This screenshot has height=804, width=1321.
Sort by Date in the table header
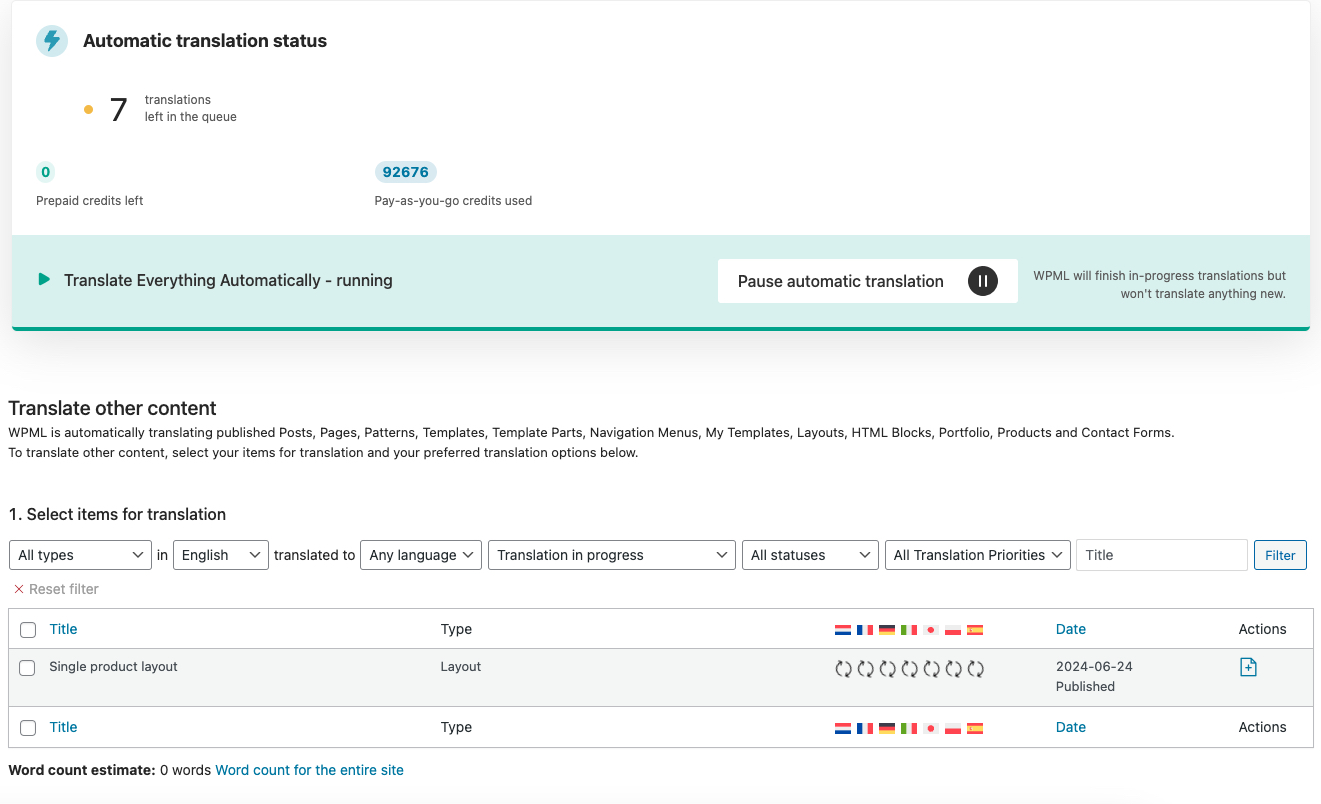[x=1071, y=629]
